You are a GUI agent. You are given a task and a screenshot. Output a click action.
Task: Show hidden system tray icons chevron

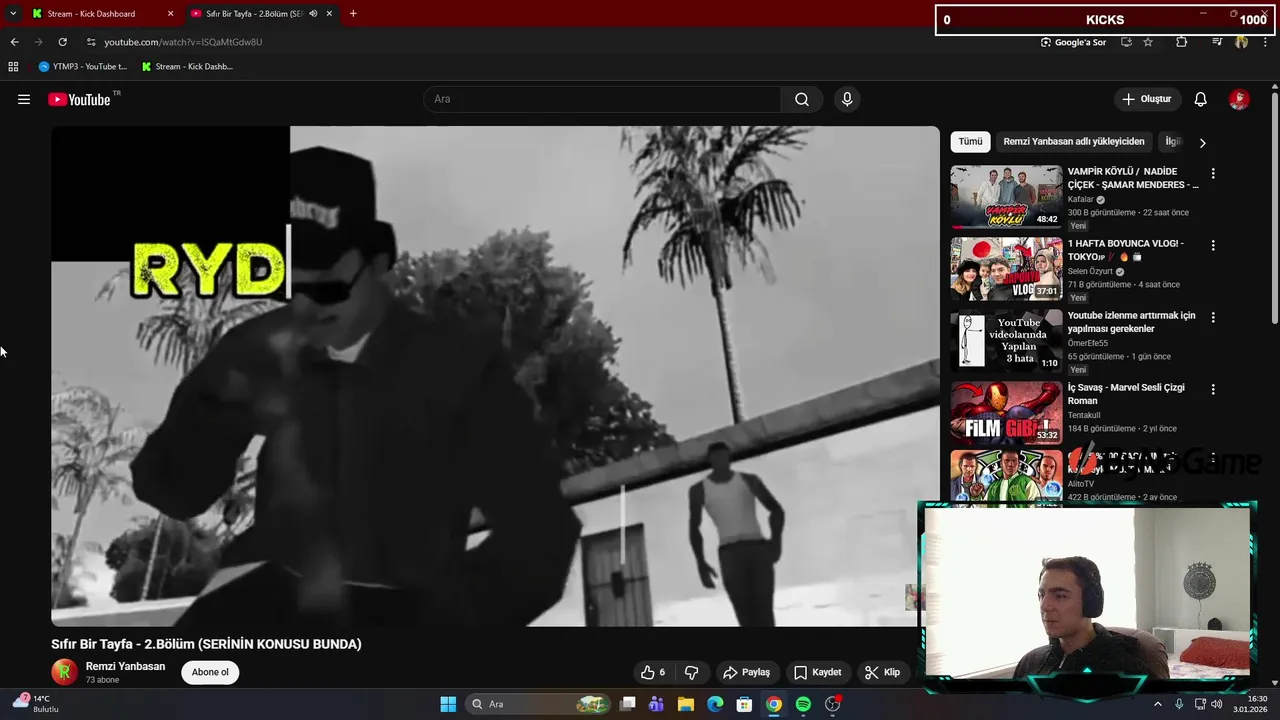coord(1158,704)
